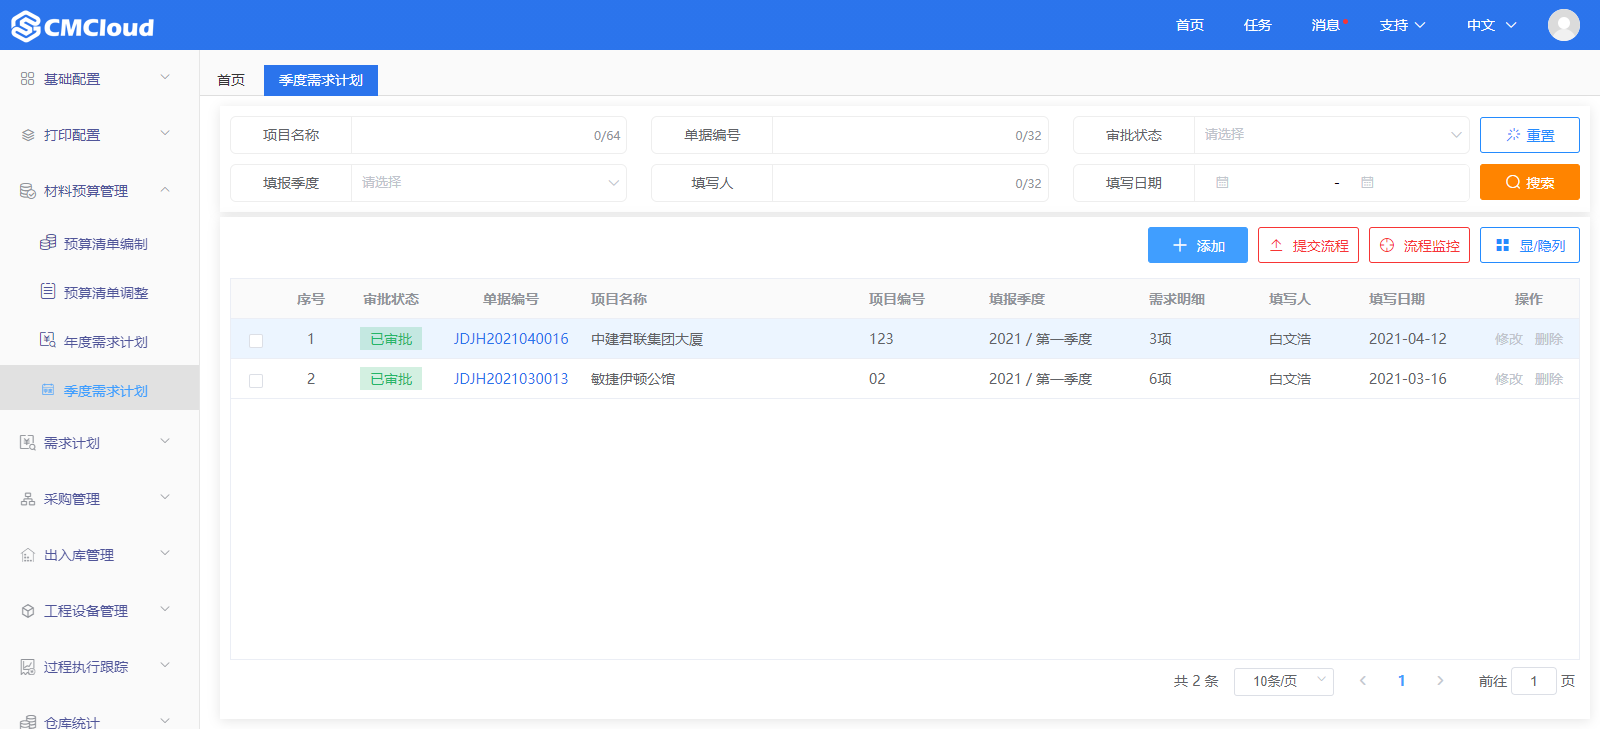Image resolution: width=1600 pixels, height=729 pixels.
Task: Switch to the 首页 tab
Action: point(231,80)
